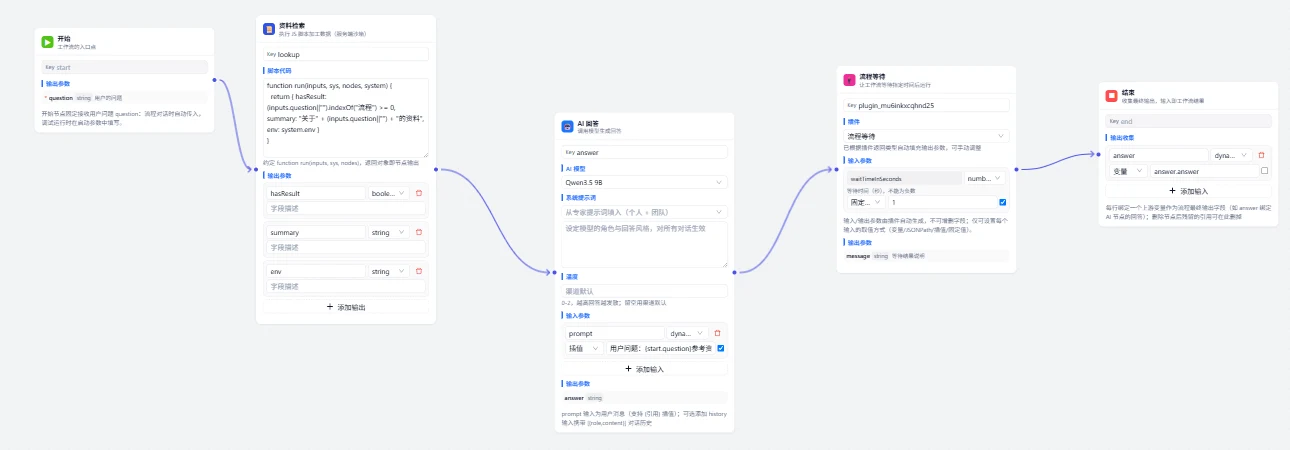Click the answer name field in the 结束 node

coord(1158,155)
